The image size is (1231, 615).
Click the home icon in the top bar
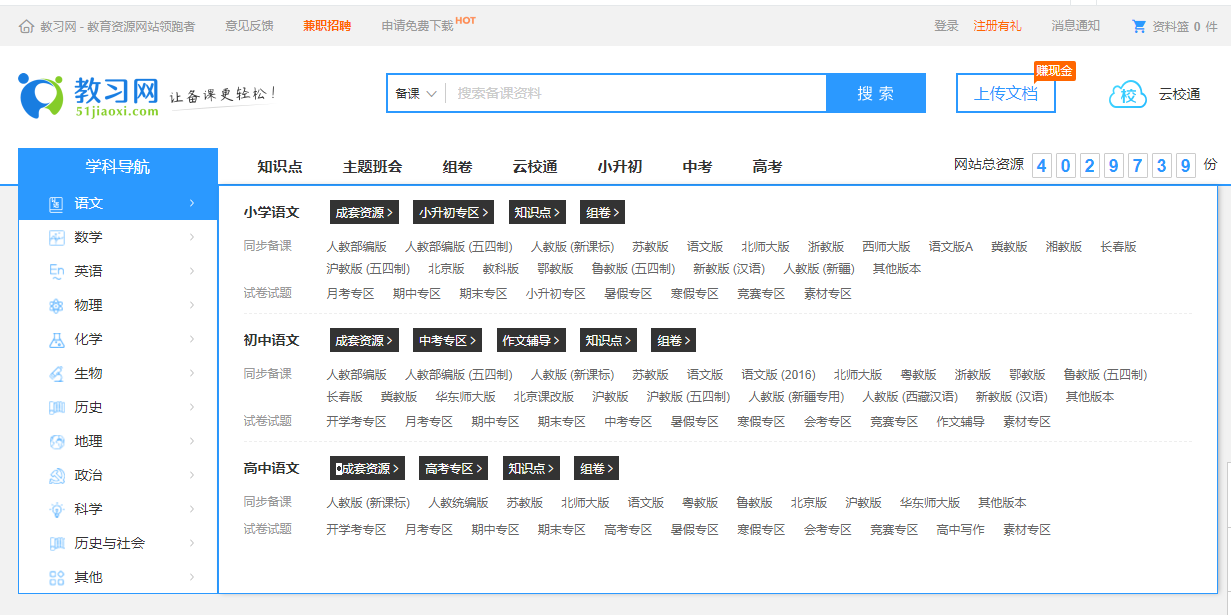coord(28,27)
